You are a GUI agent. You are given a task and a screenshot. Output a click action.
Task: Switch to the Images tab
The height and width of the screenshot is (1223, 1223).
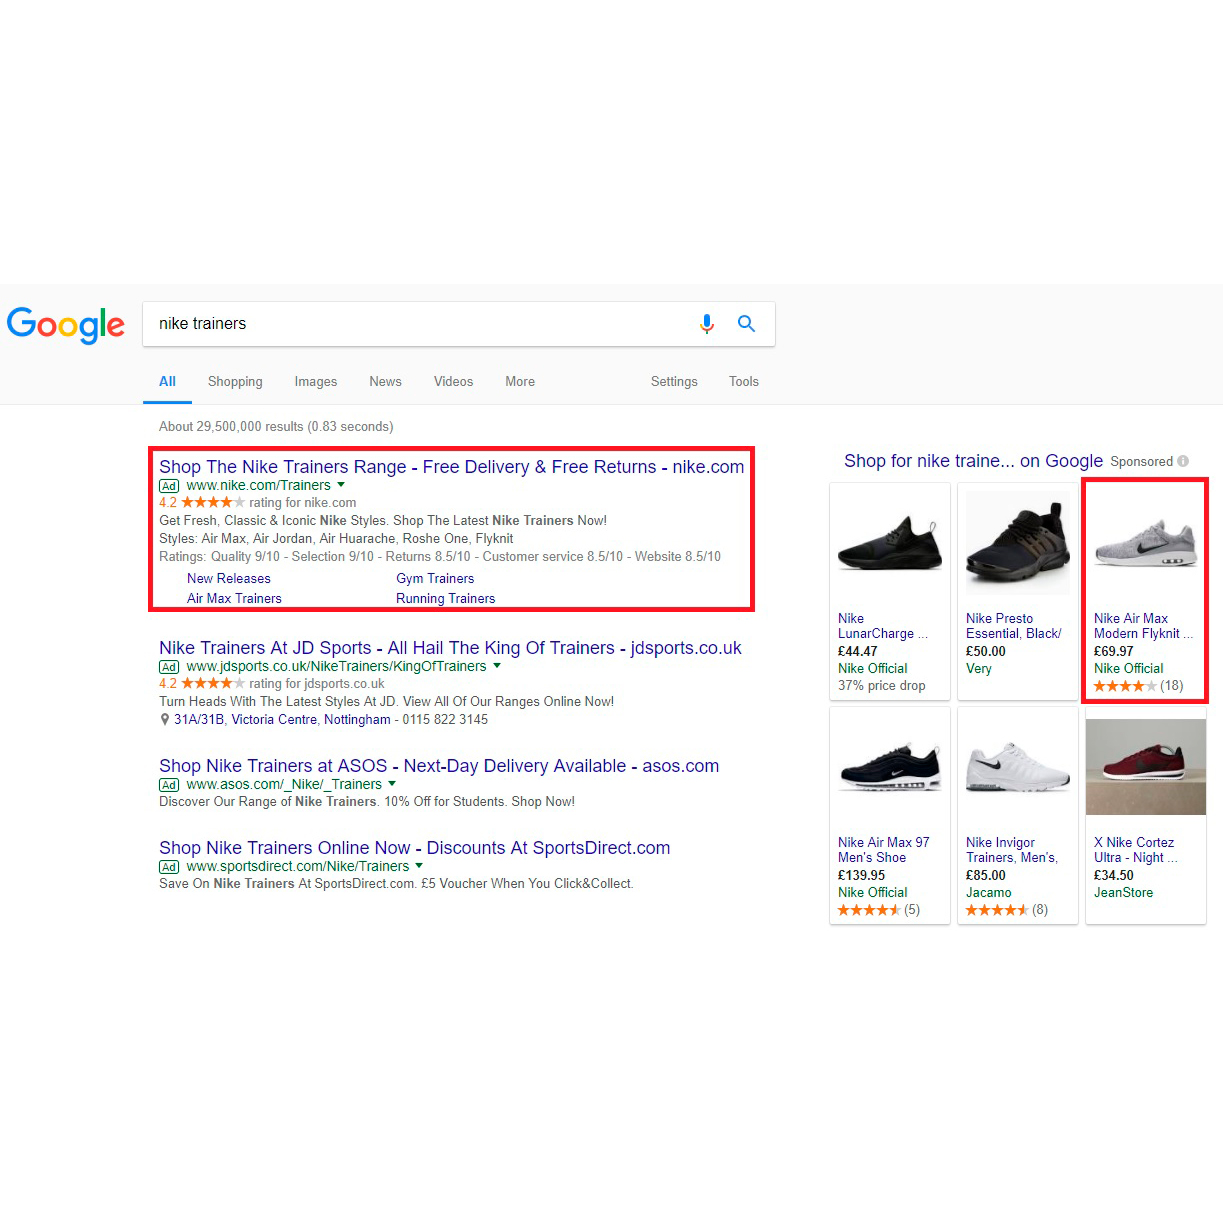point(316,381)
